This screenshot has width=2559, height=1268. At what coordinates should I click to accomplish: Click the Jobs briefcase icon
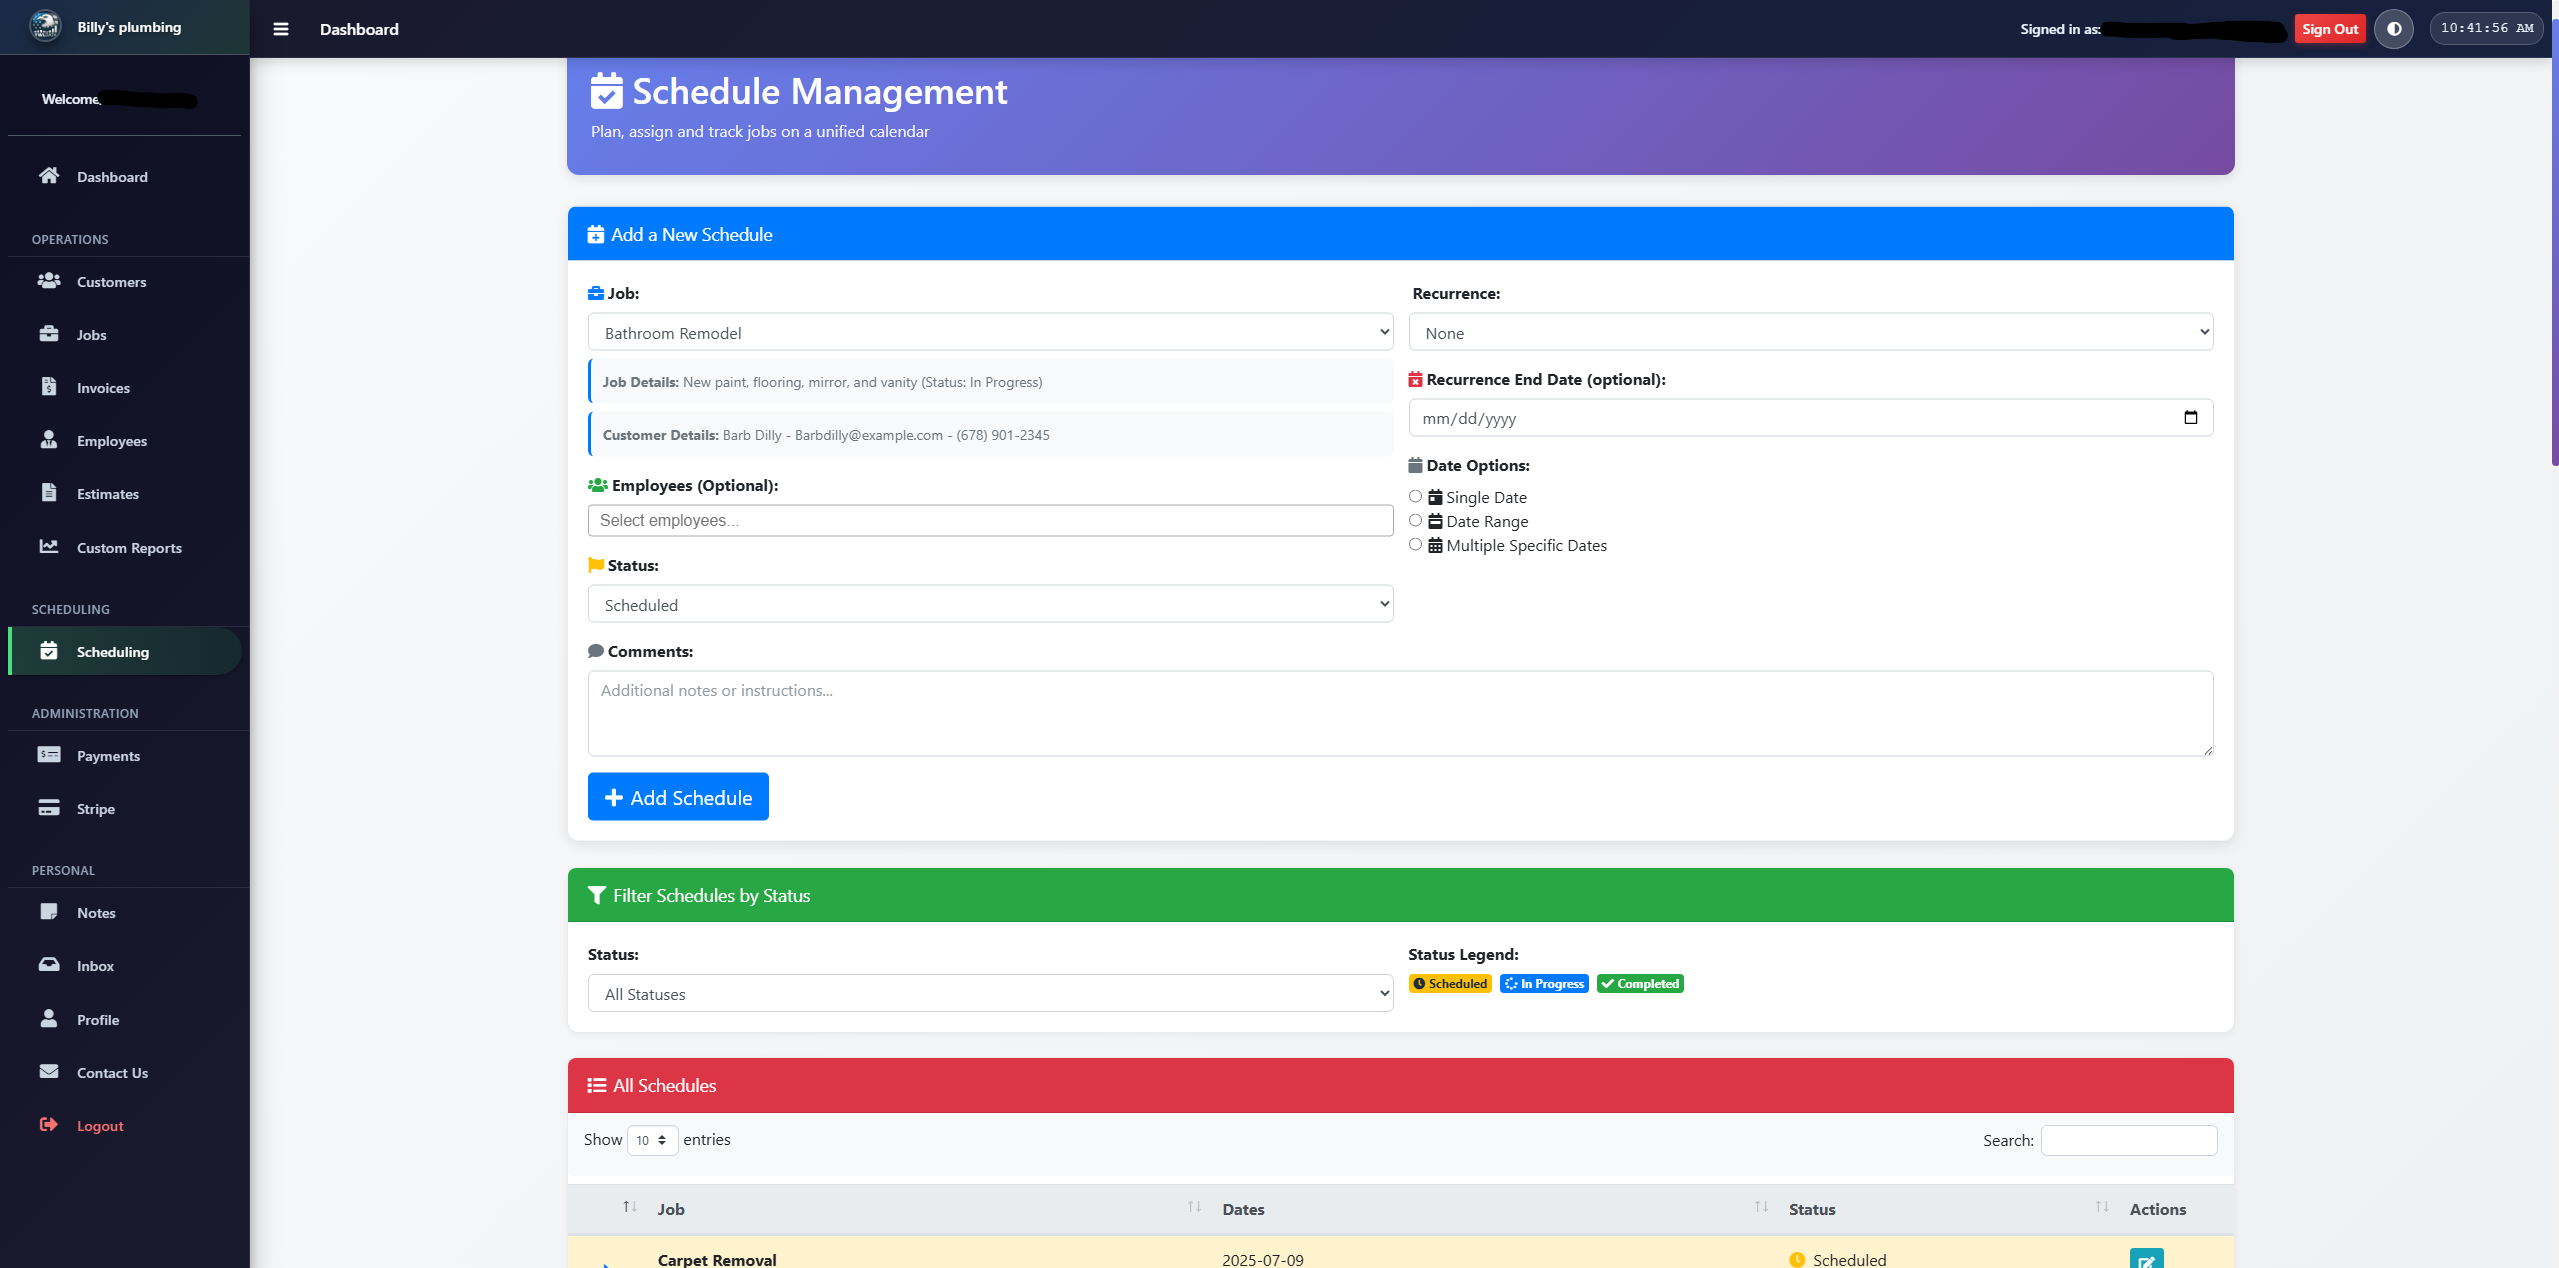49,334
